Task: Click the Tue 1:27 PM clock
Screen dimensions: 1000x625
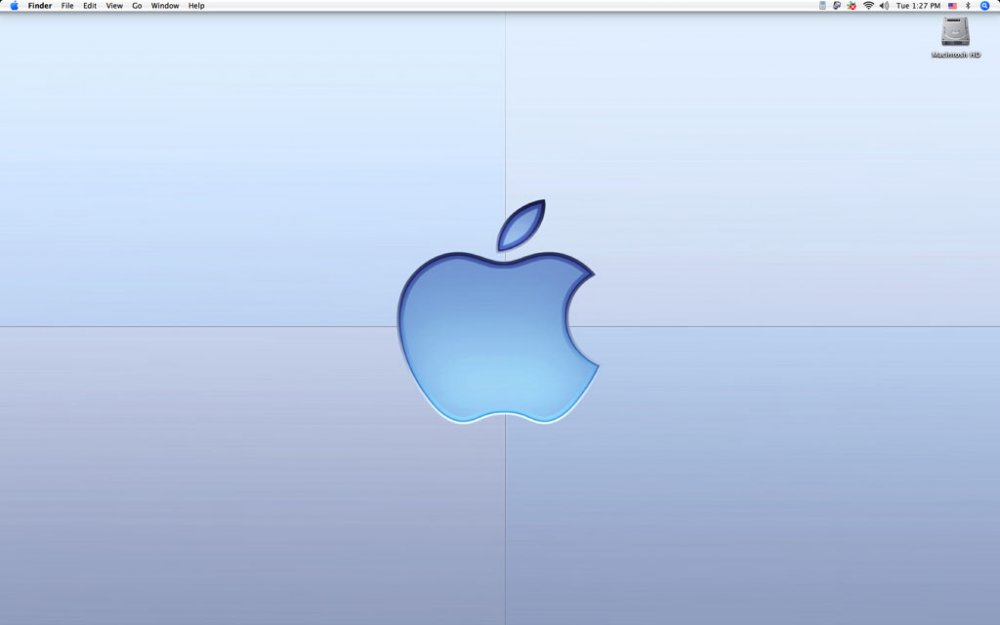Action: pyautogui.click(x=918, y=6)
